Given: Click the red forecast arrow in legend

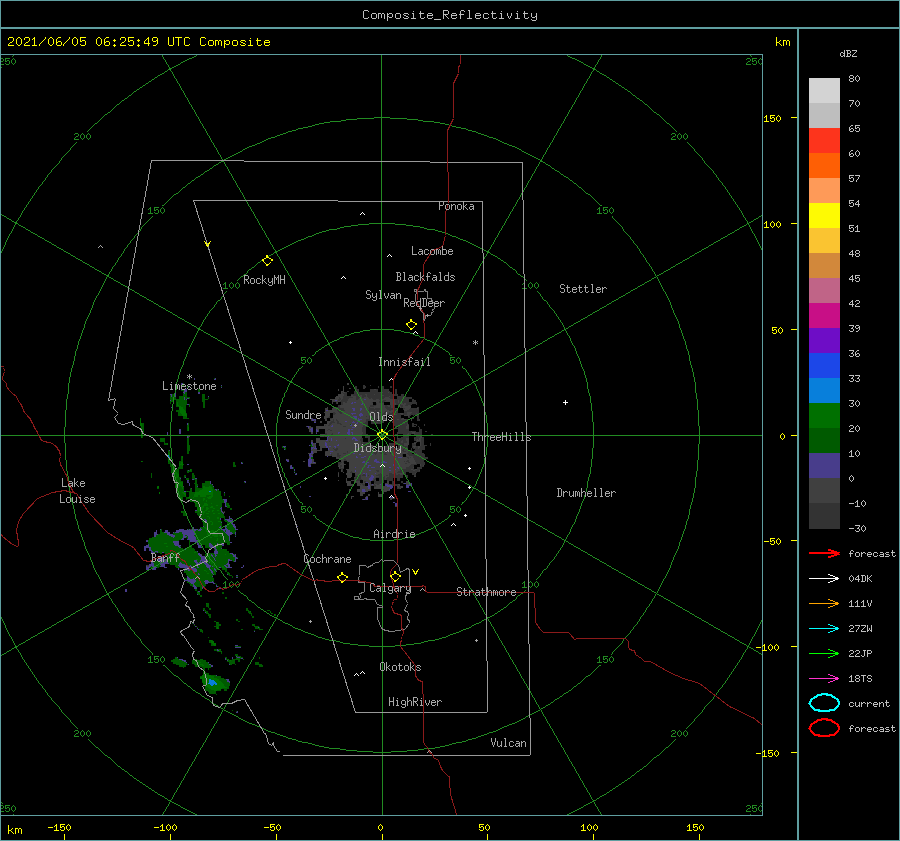Looking at the screenshot, I should [x=824, y=553].
